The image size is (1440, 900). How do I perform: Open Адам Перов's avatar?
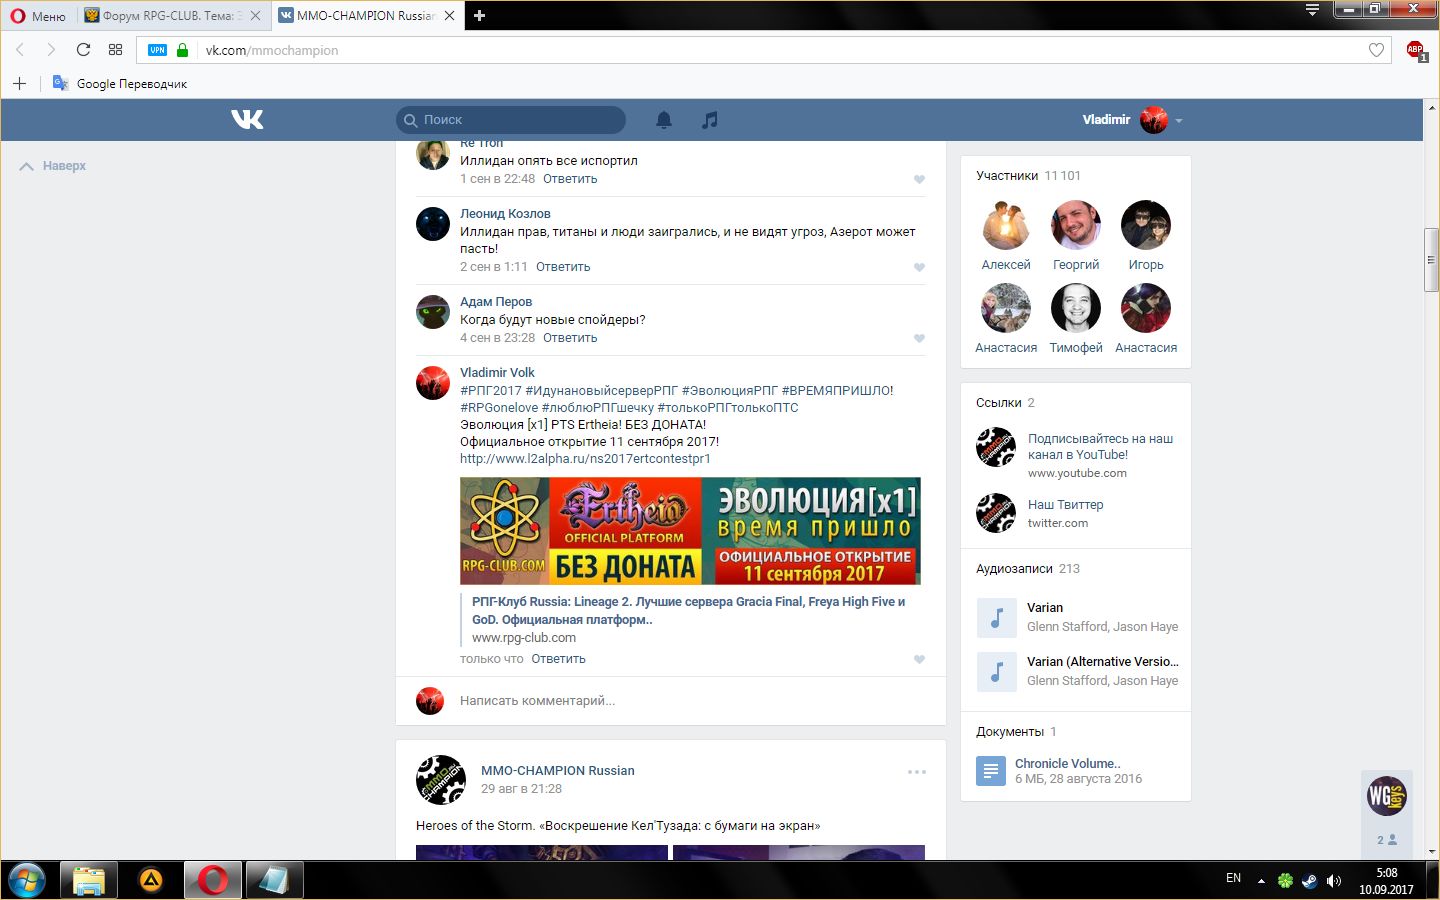[433, 312]
